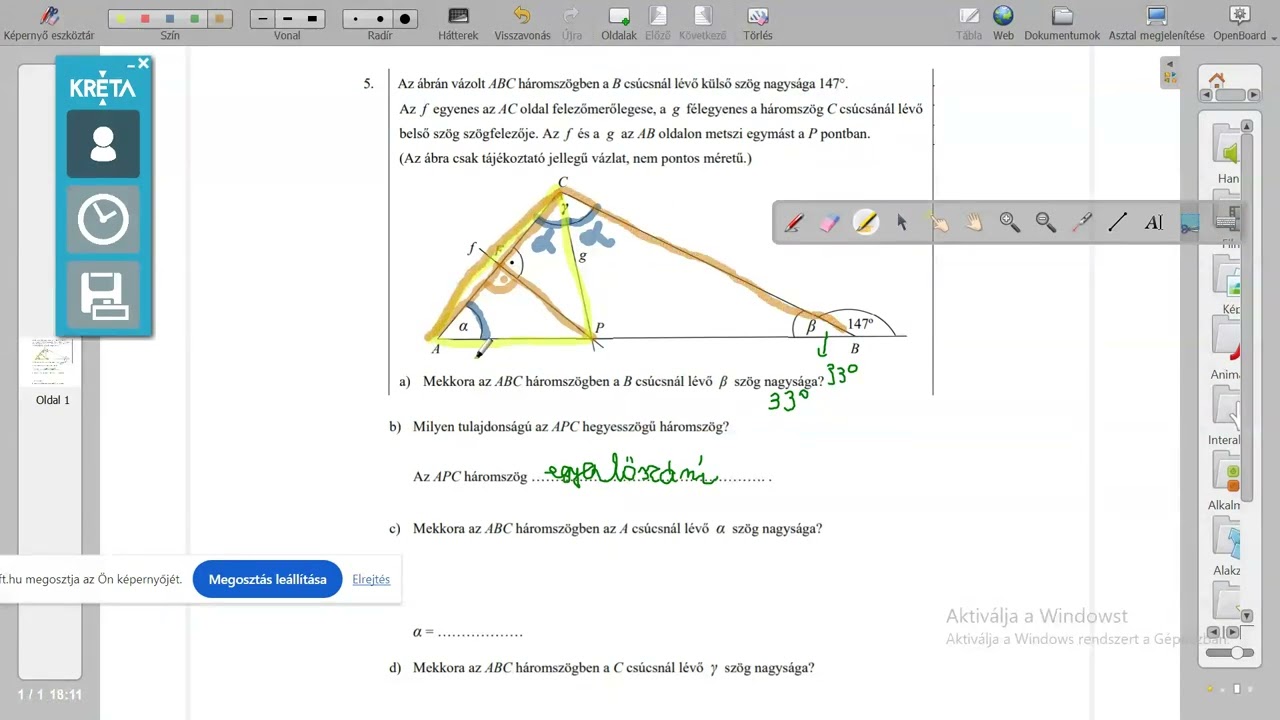Close the Kréta floating panel
The height and width of the screenshot is (720, 1280).
click(x=143, y=63)
